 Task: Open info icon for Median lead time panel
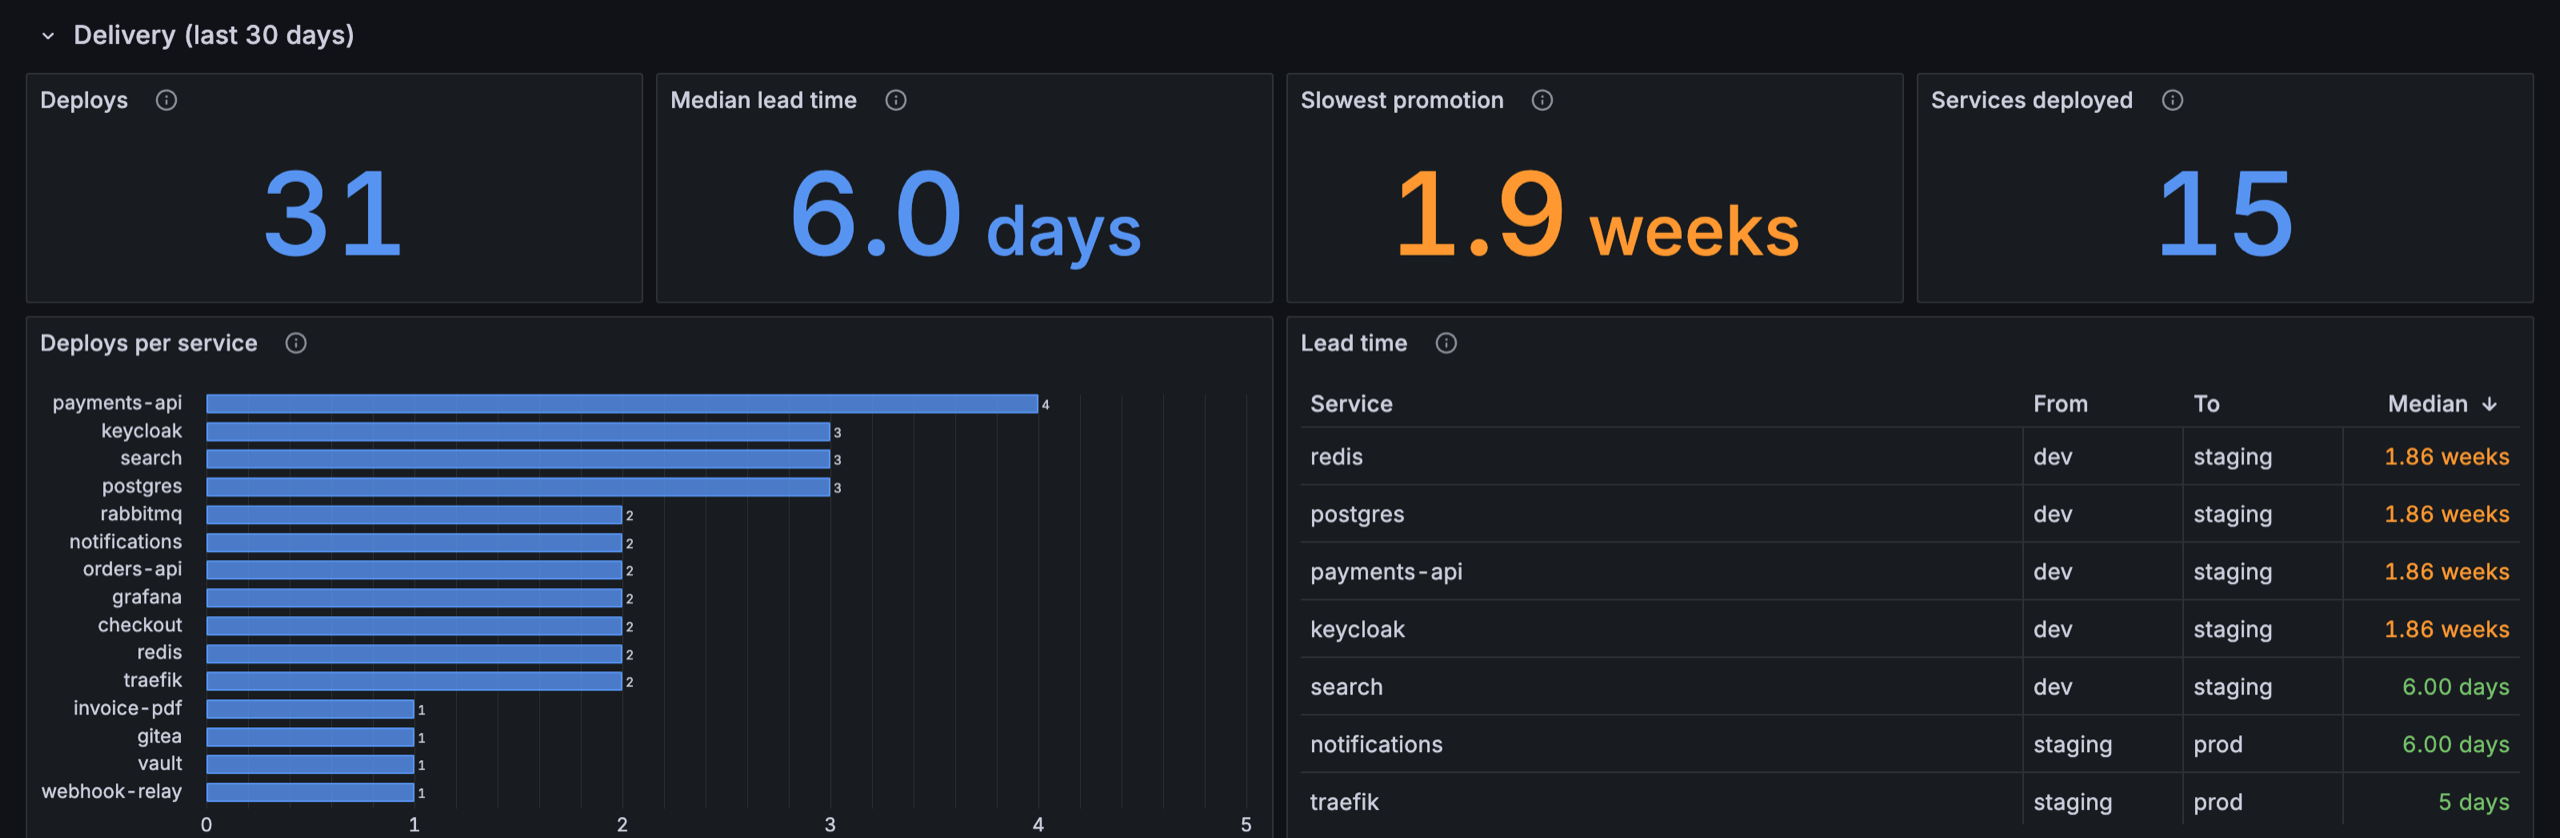pyautogui.click(x=896, y=100)
